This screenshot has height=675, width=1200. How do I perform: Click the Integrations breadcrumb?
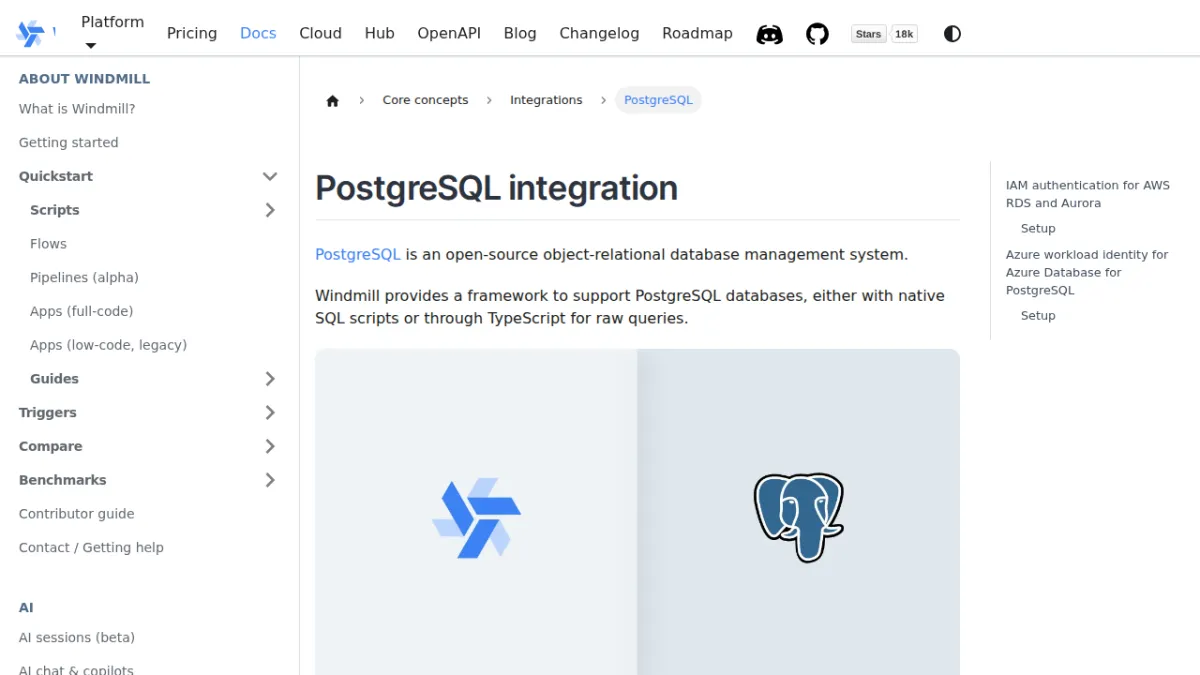coord(546,100)
